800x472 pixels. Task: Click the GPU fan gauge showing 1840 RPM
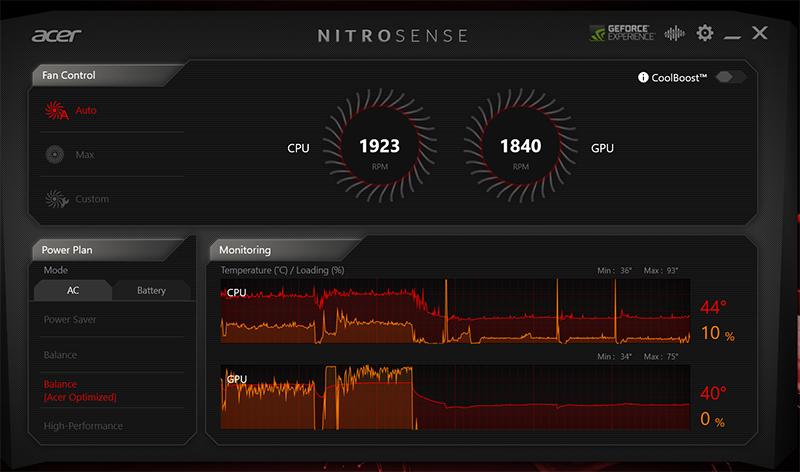tap(520, 148)
